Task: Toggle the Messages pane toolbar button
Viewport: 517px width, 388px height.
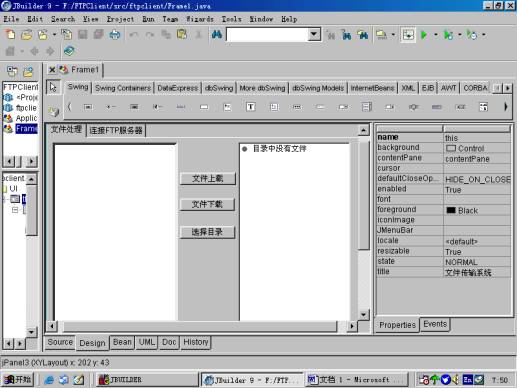Action: click(408, 34)
